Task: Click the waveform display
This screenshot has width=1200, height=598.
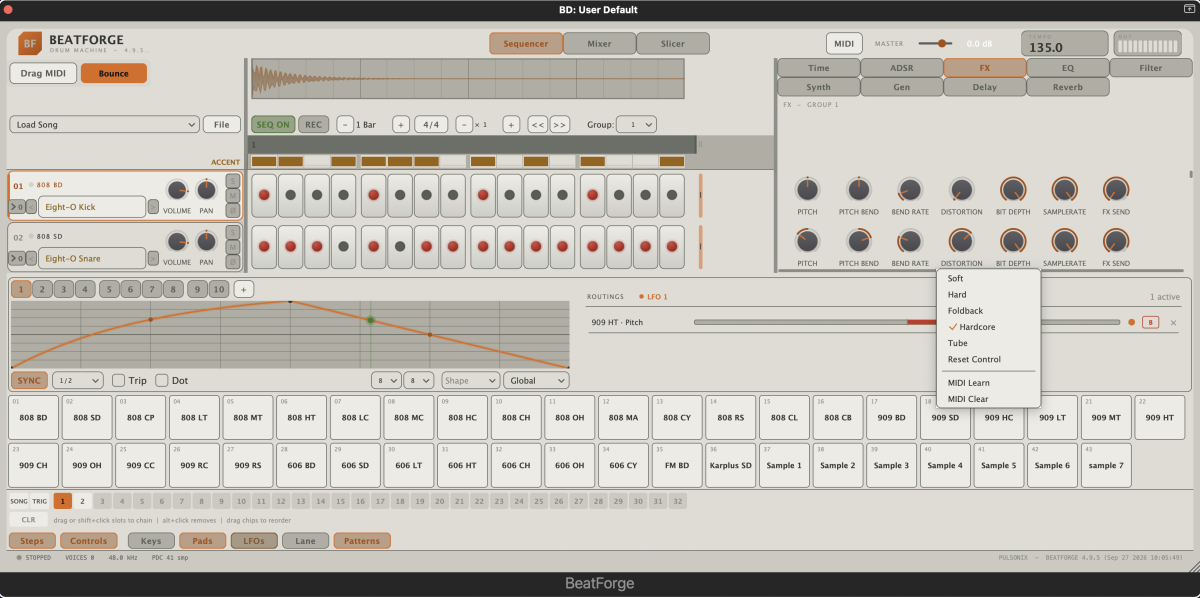Action: 467,78
